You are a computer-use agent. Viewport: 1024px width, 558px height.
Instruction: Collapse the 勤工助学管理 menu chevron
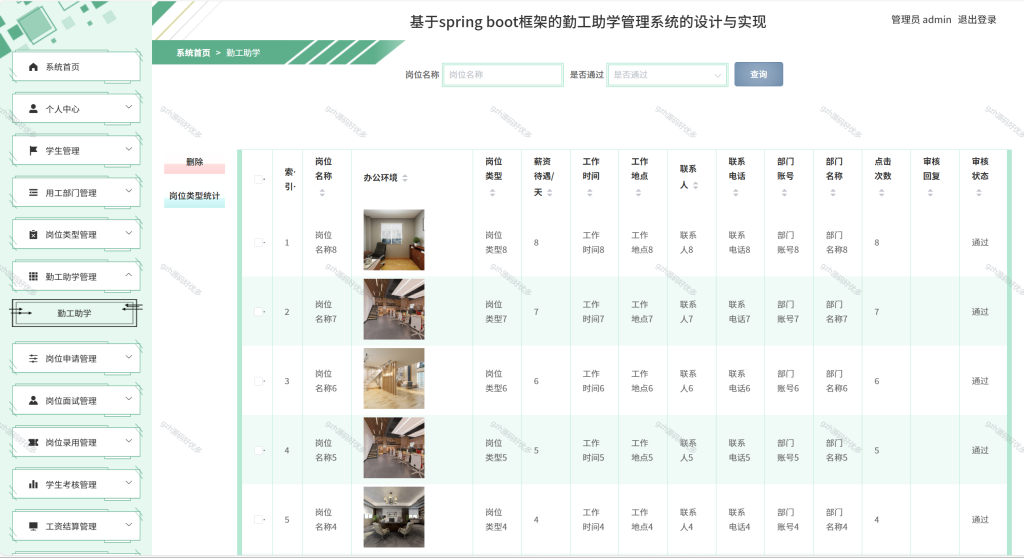129,274
